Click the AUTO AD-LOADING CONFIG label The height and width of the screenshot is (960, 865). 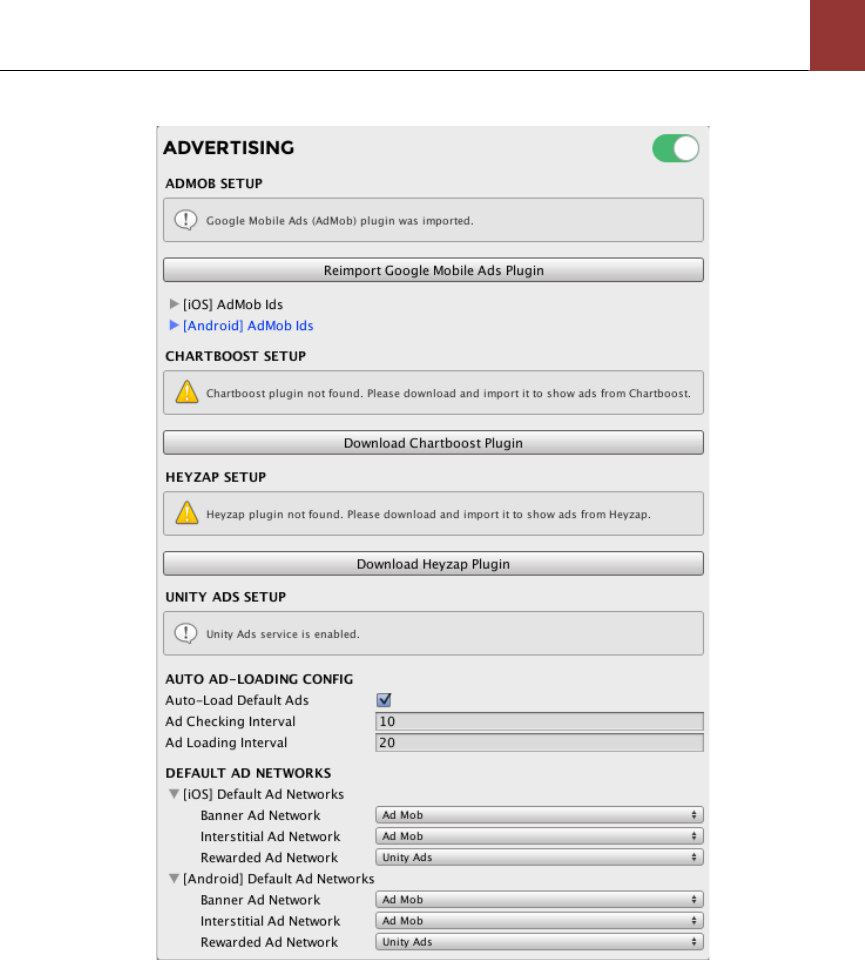pyautogui.click(x=259, y=679)
